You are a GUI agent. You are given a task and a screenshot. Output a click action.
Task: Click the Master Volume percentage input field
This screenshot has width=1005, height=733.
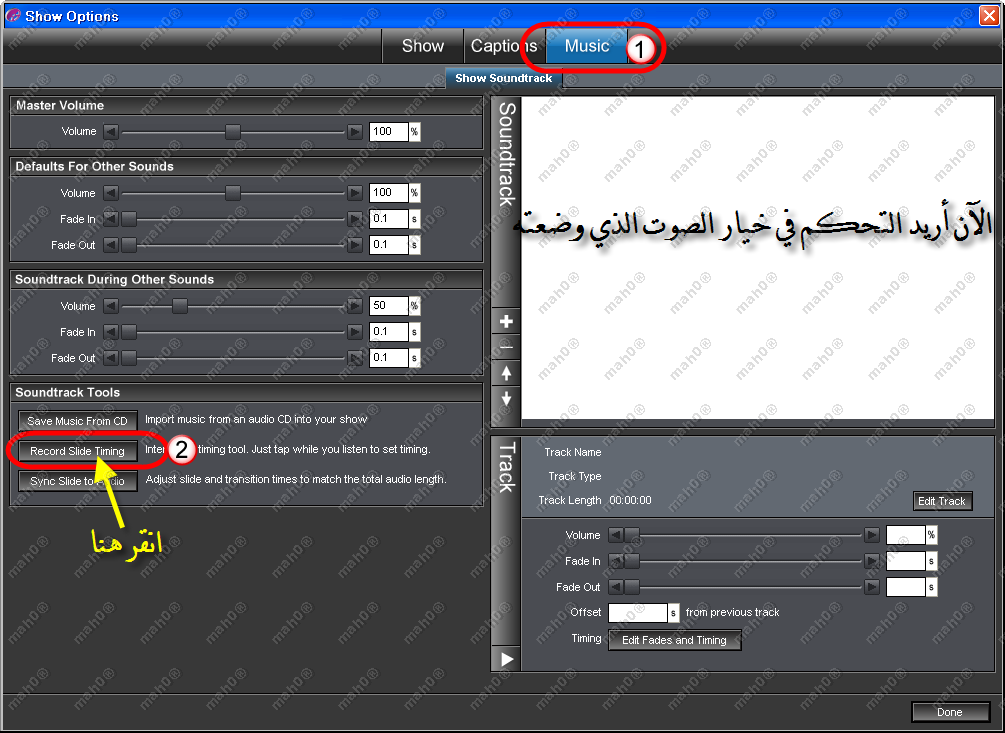point(388,132)
